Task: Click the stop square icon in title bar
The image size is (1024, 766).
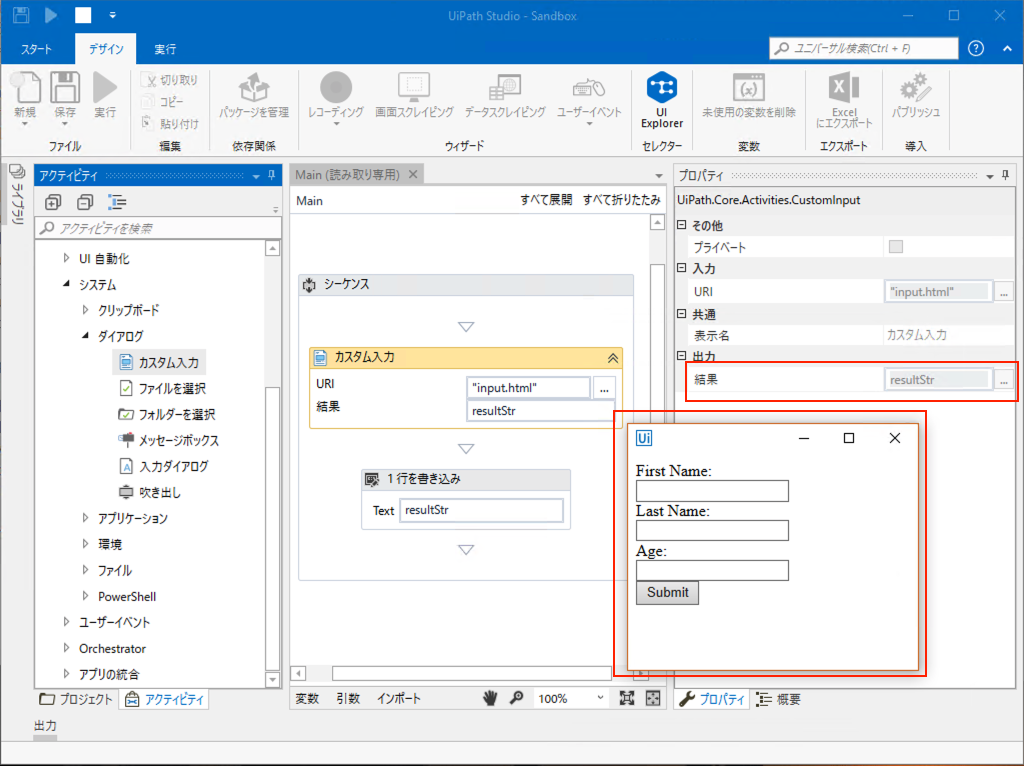Action: click(83, 15)
